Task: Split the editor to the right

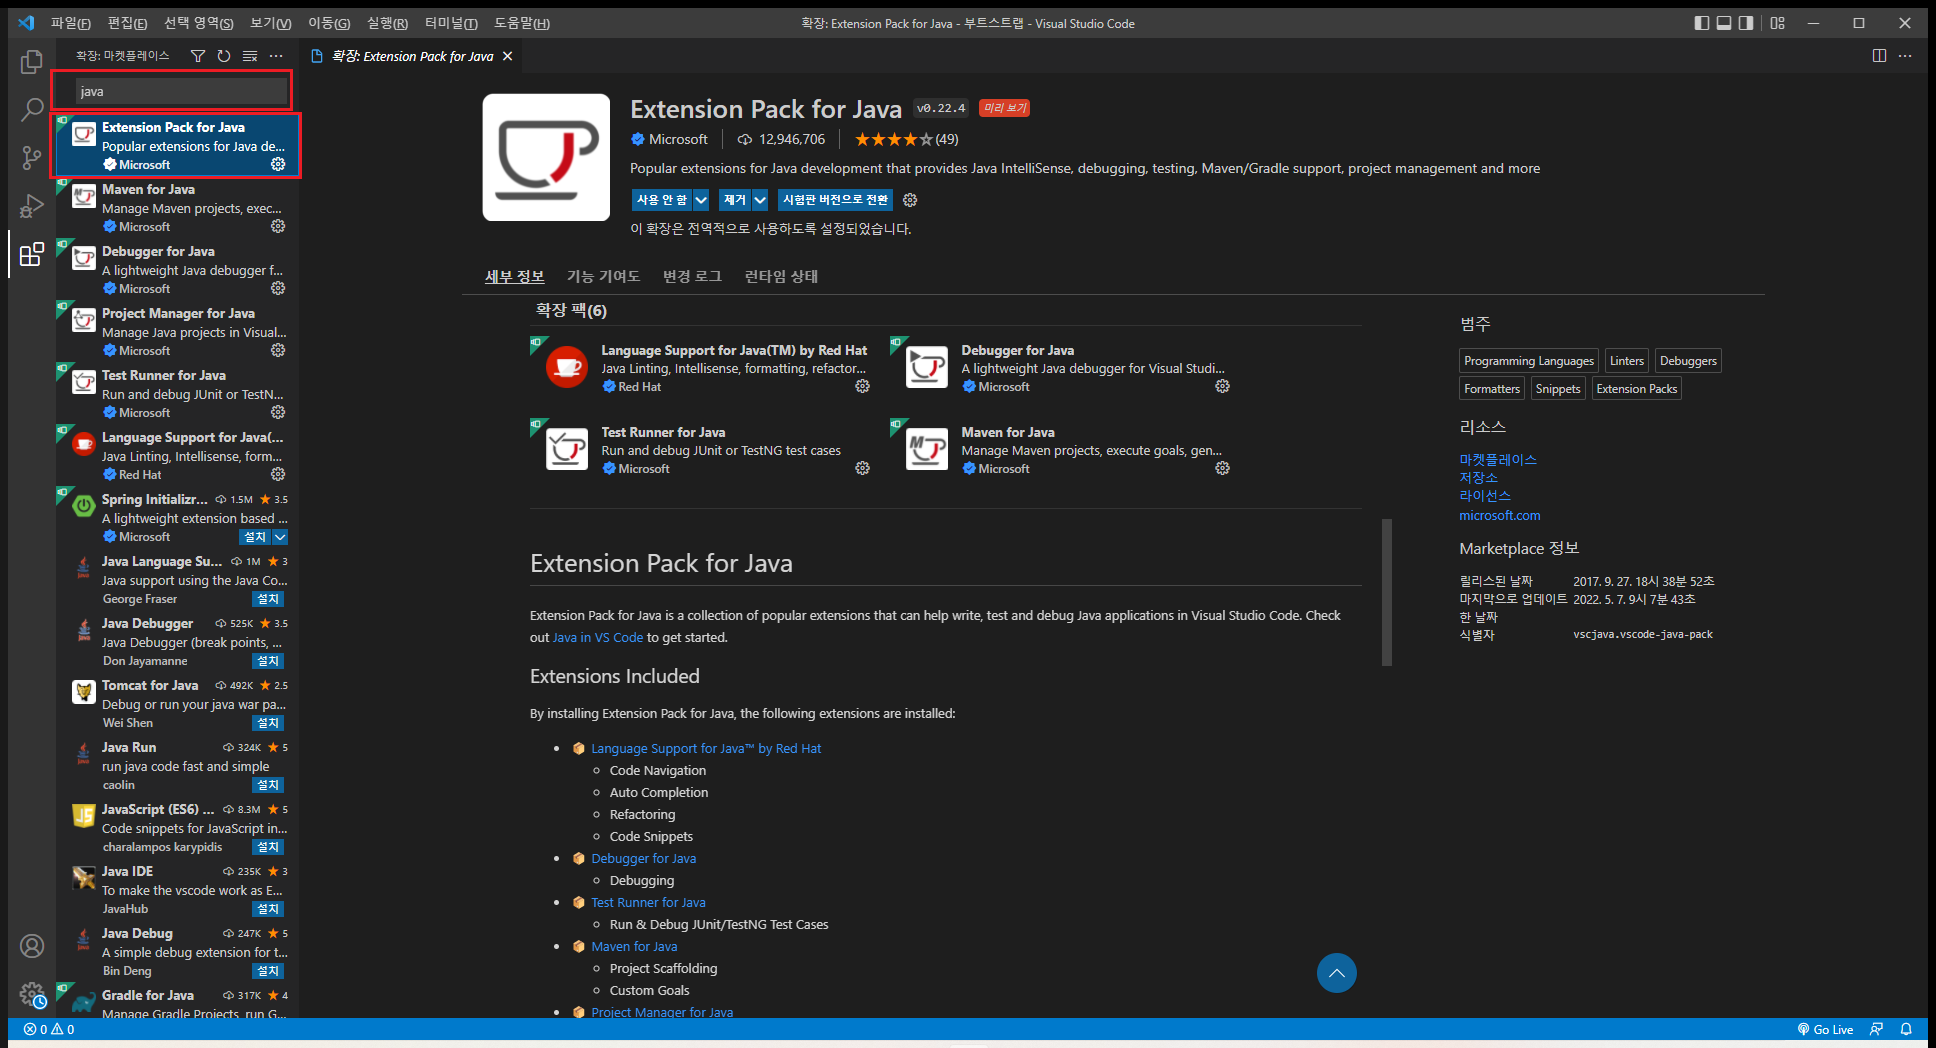Action: pyautogui.click(x=1879, y=56)
